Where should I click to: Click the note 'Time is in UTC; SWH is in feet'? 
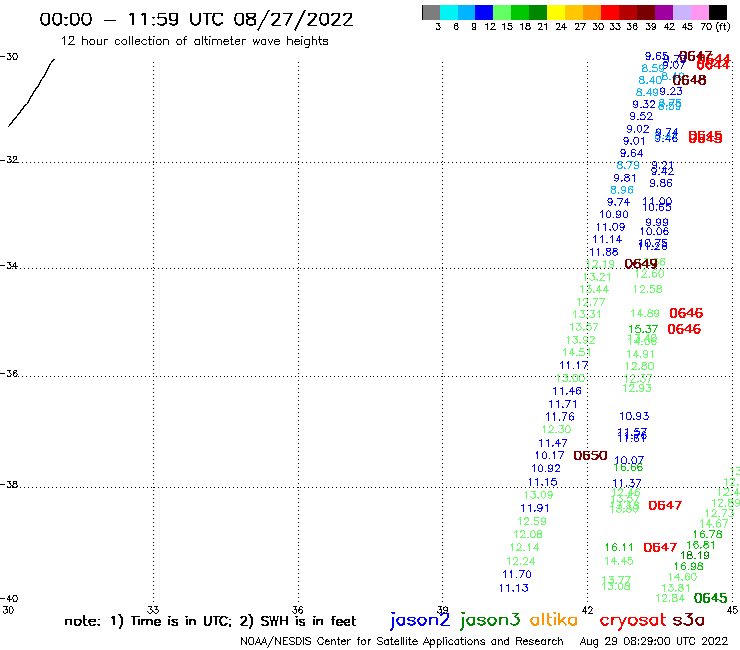pyautogui.click(x=210, y=621)
